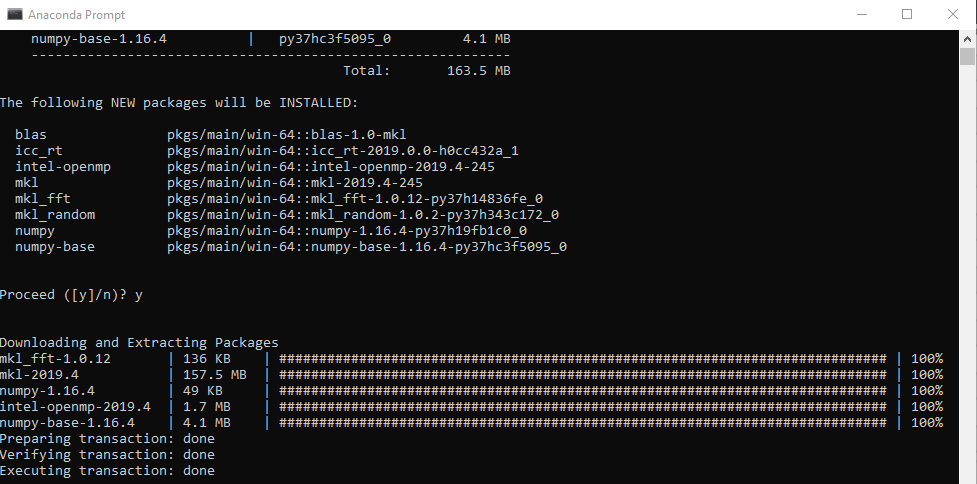This screenshot has height=484, width=977.
Task: Click the 'blas' package name
Action: [31, 135]
